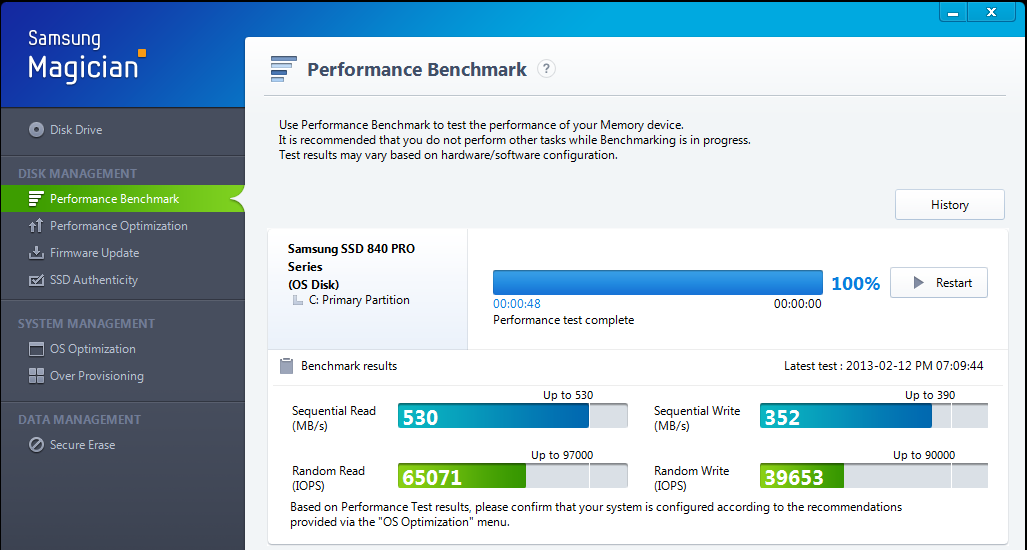Image resolution: width=1027 pixels, height=550 pixels.
Task: Click the Latest test timestamp text
Action: pos(884,366)
